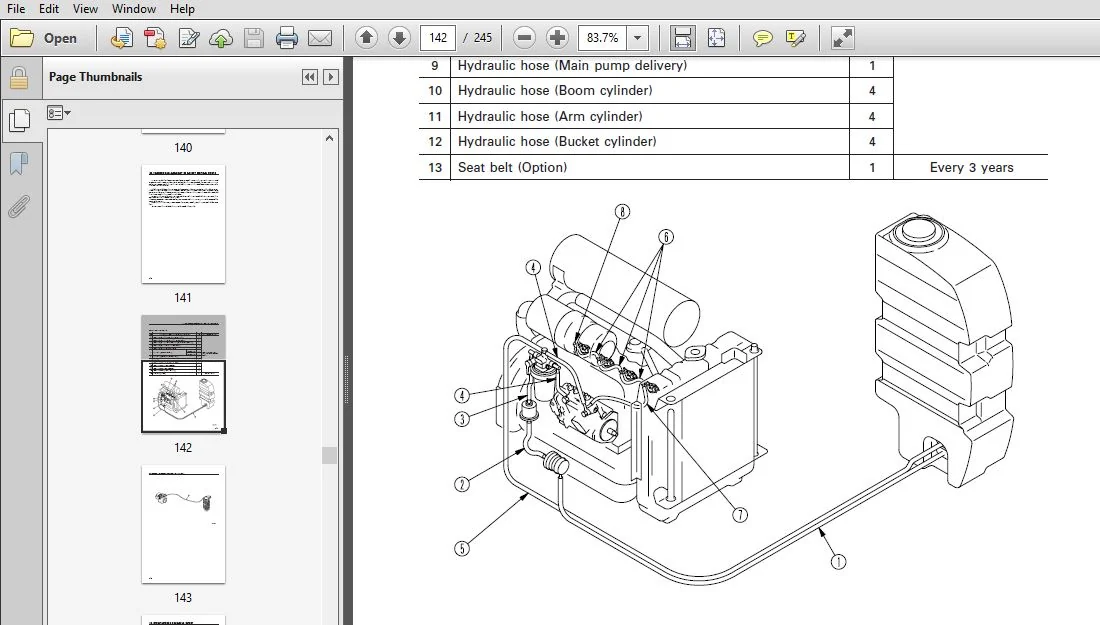
Task: Click the page label 140
Action: coord(183,148)
